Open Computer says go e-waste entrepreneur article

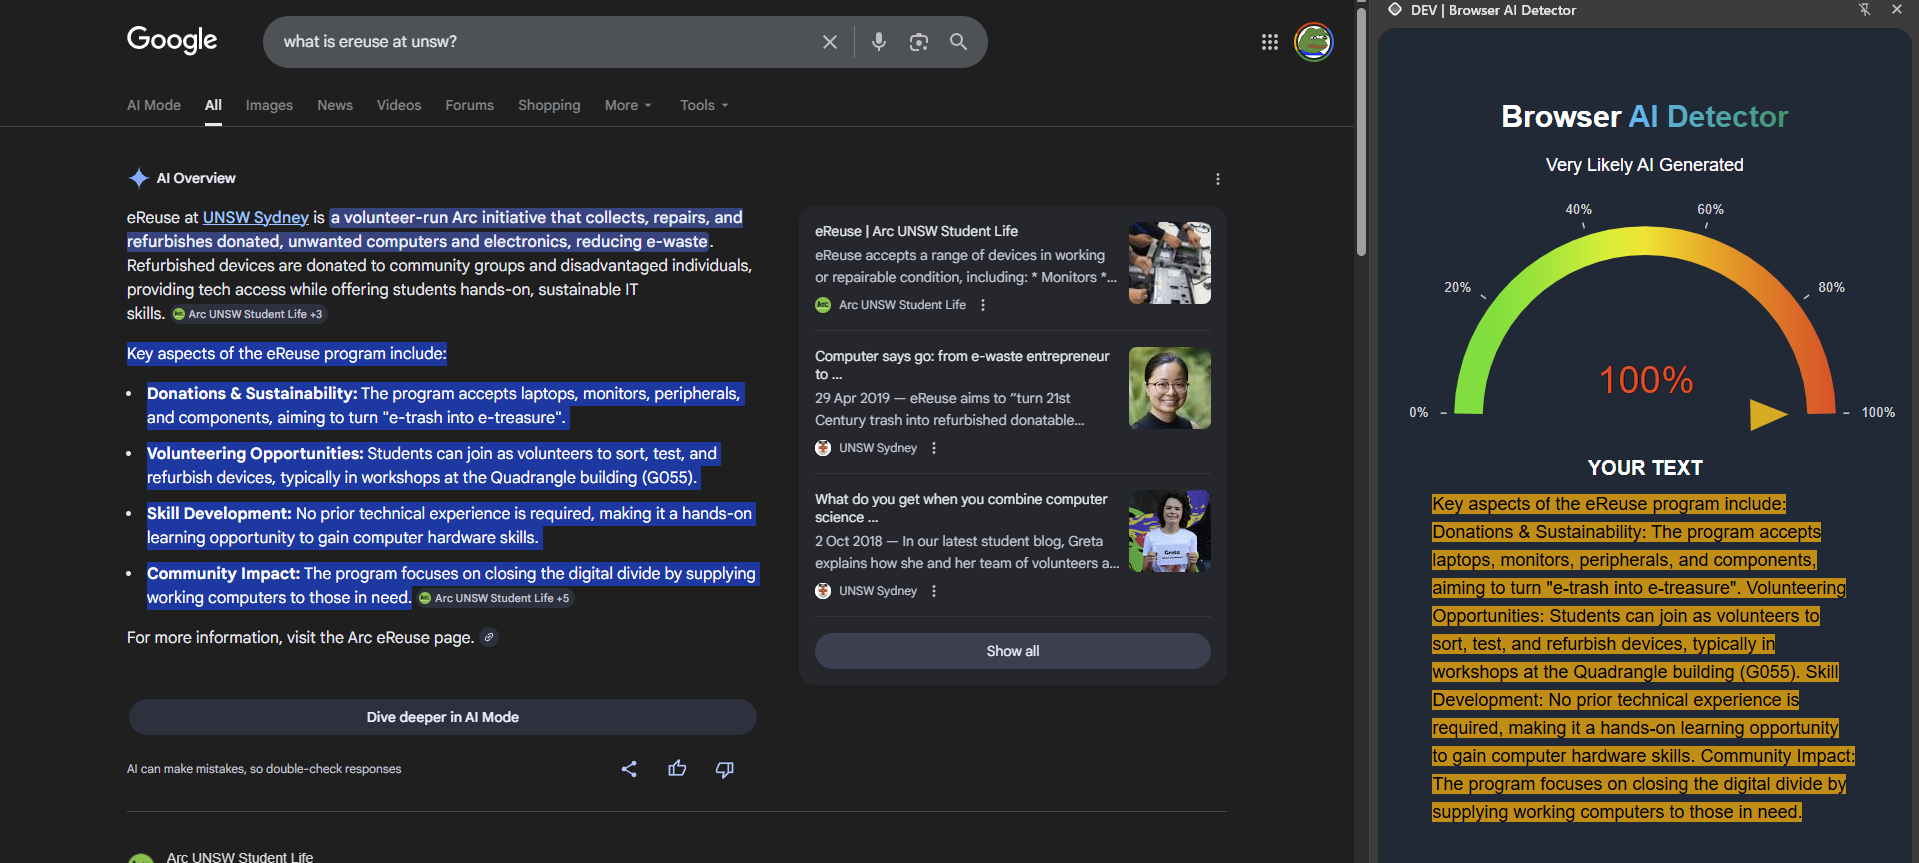click(x=962, y=365)
